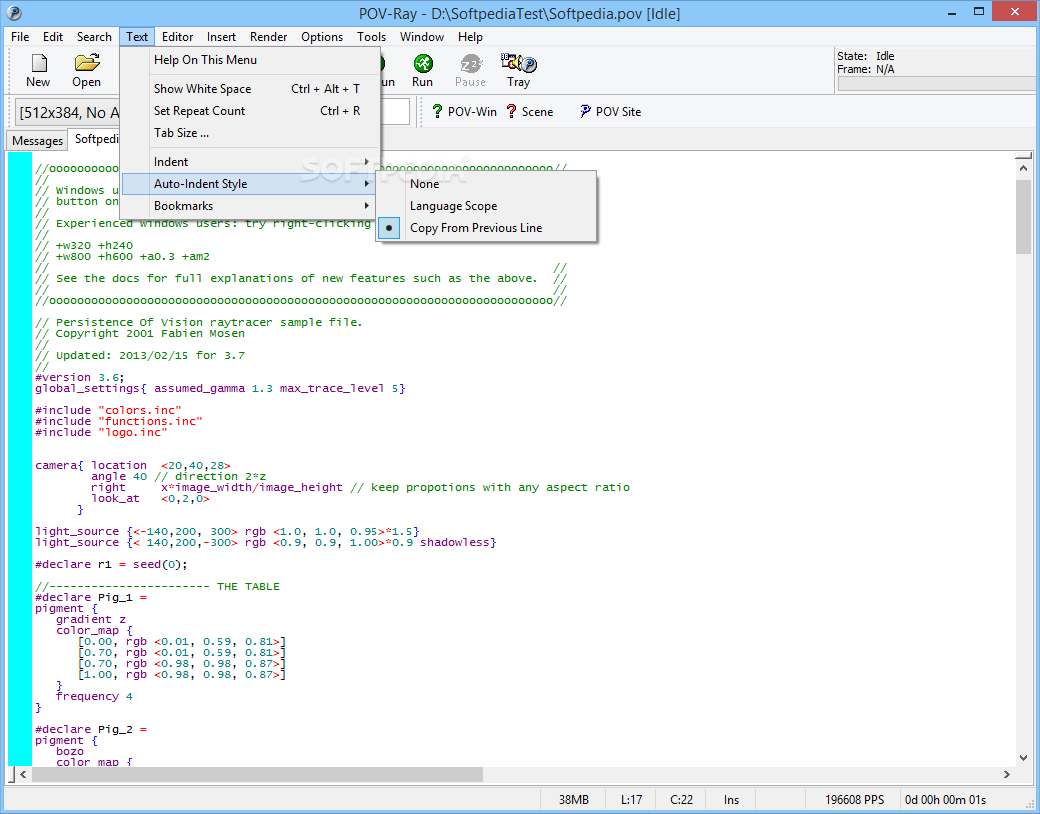Image resolution: width=1040 pixels, height=814 pixels.
Task: Open POV-Win help question mark
Action: 464,111
